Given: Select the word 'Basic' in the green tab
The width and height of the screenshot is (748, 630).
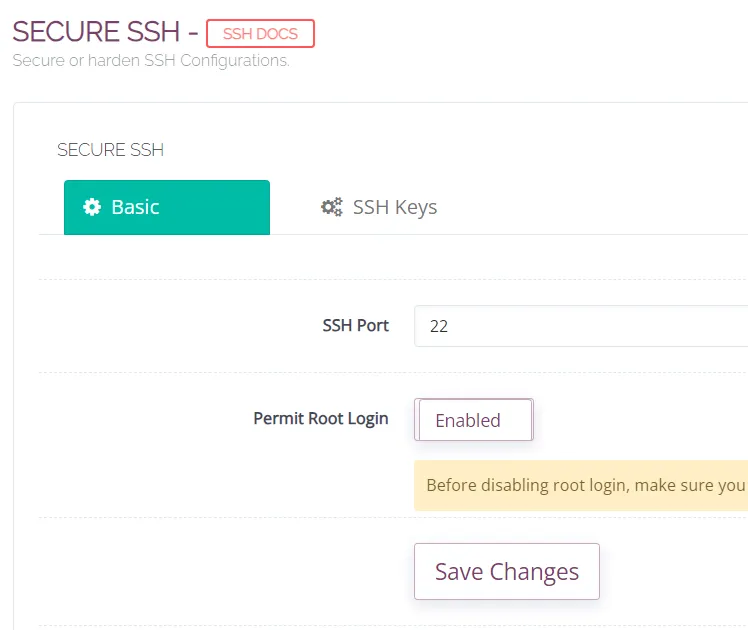Looking at the screenshot, I should [135, 207].
